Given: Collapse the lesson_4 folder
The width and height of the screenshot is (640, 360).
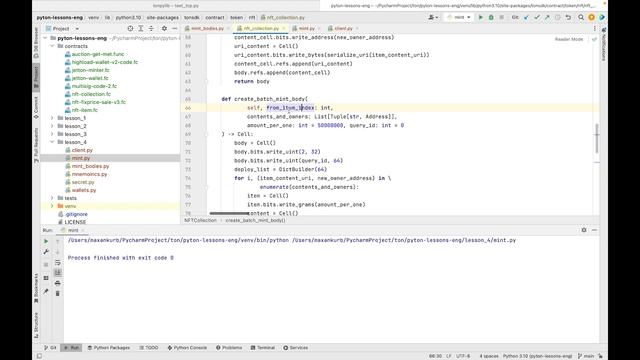Looking at the screenshot, I should tap(52, 142).
